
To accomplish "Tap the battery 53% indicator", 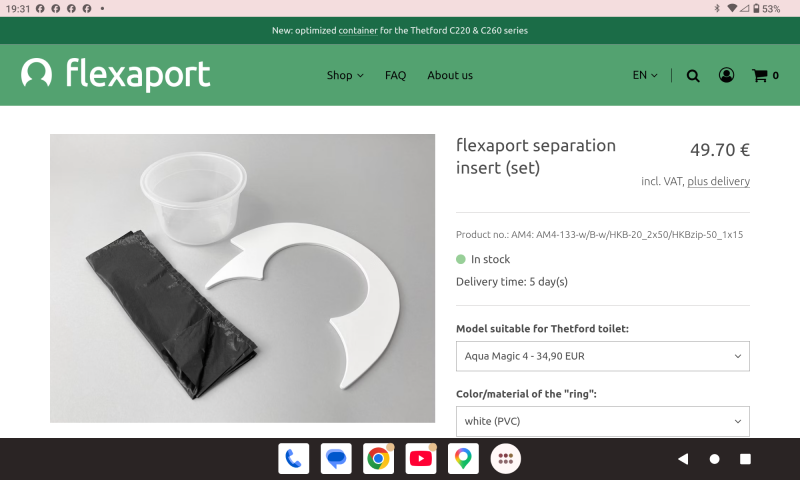I will coord(766,9).
